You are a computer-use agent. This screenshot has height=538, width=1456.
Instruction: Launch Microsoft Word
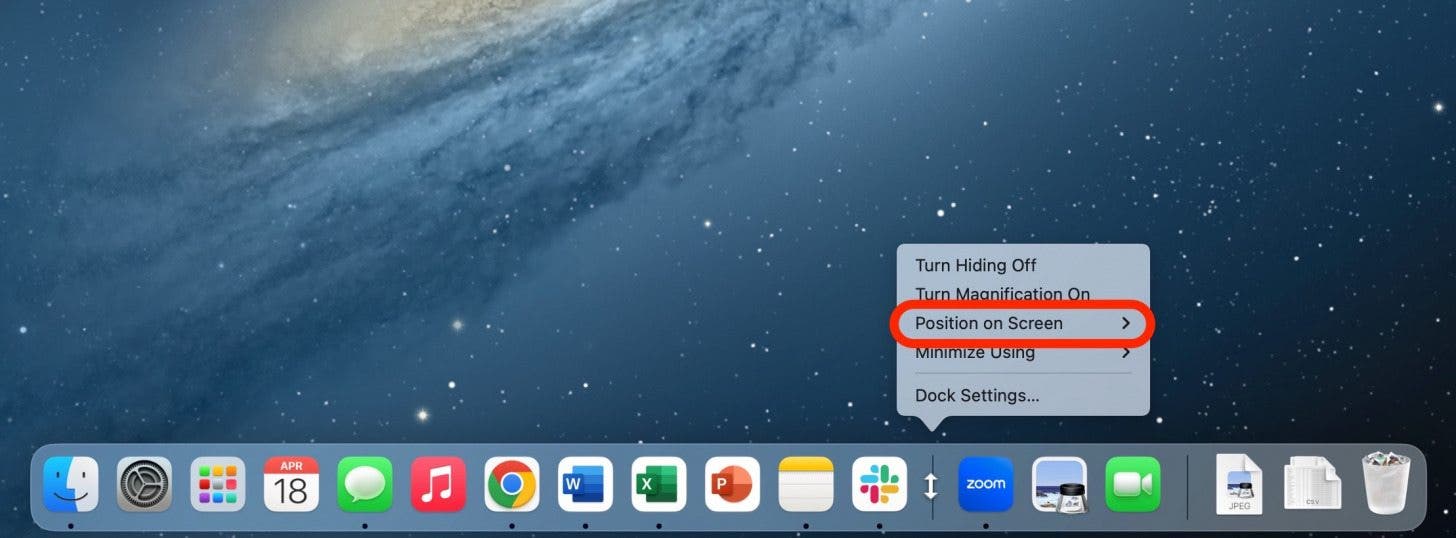[x=585, y=485]
